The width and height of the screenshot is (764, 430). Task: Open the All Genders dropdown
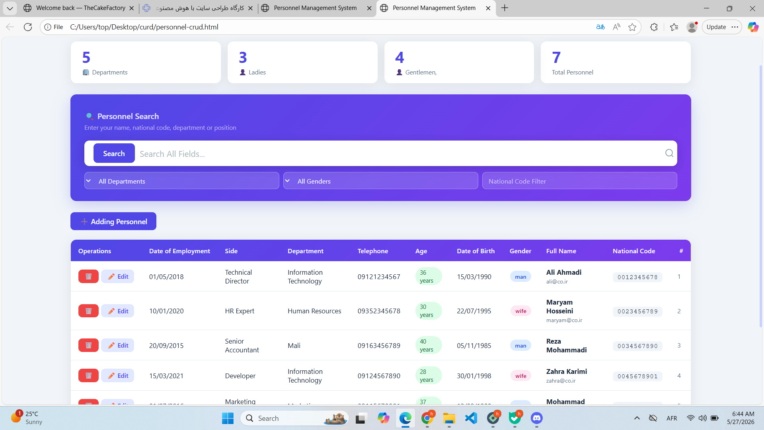point(381,181)
